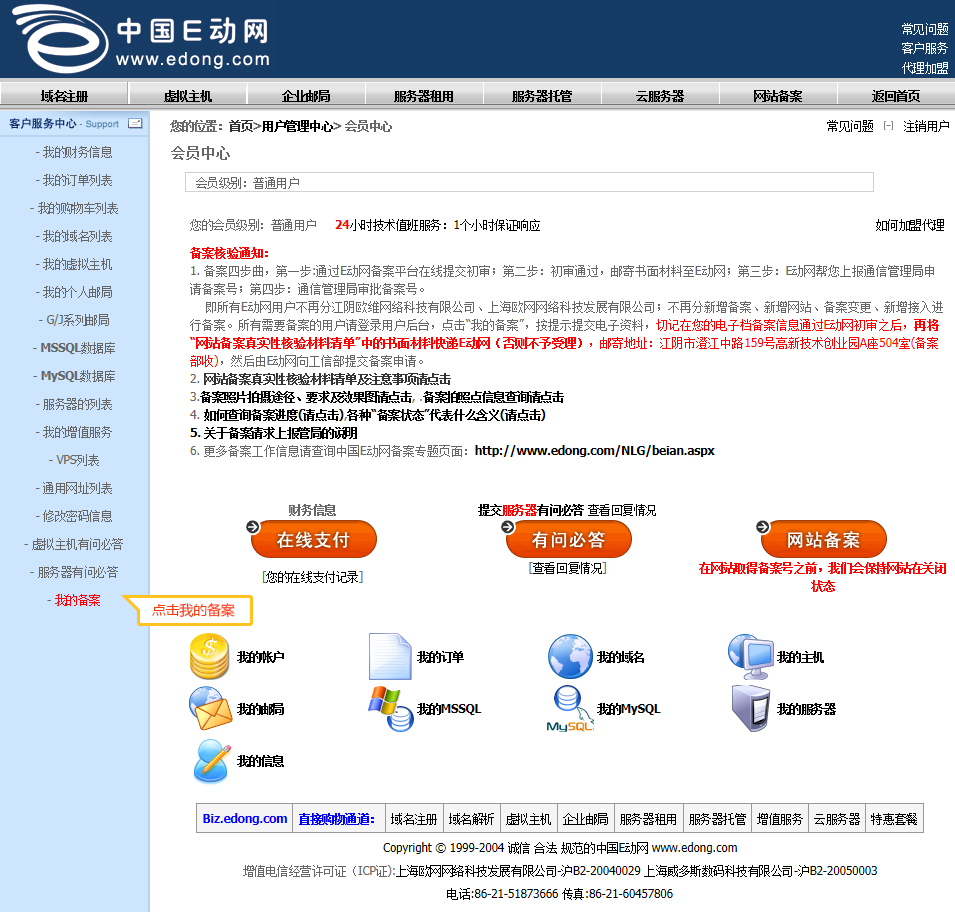
Task: Open the 服务器租用 navigation tab
Action: coord(424,96)
